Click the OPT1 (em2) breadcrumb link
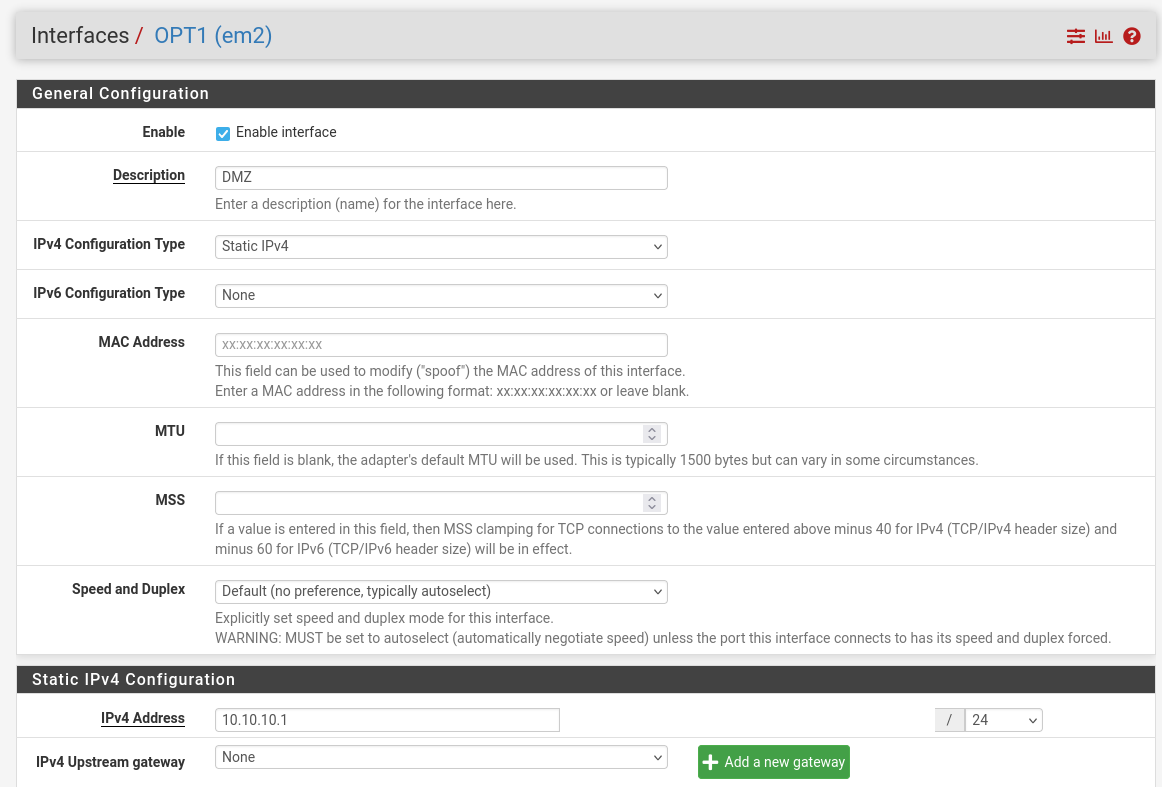Viewport: 1162px width, 787px height. (x=213, y=36)
